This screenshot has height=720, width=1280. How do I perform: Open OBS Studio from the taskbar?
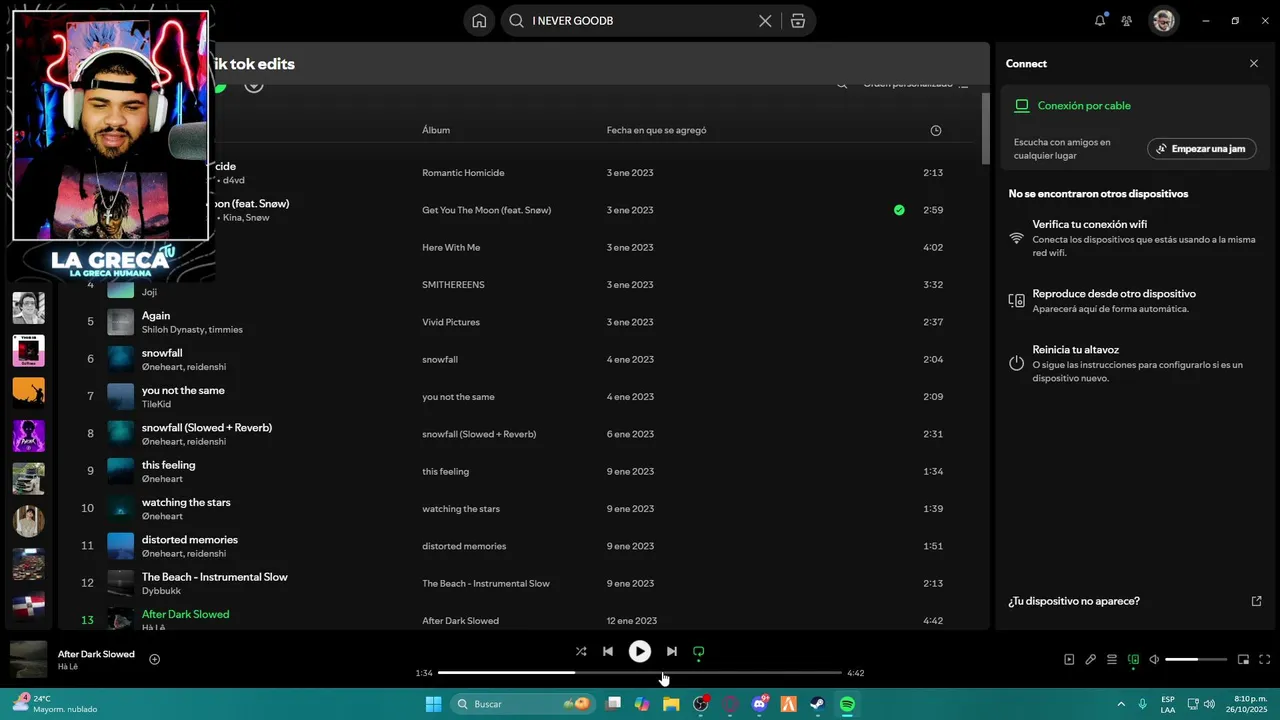pyautogui.click(x=701, y=704)
